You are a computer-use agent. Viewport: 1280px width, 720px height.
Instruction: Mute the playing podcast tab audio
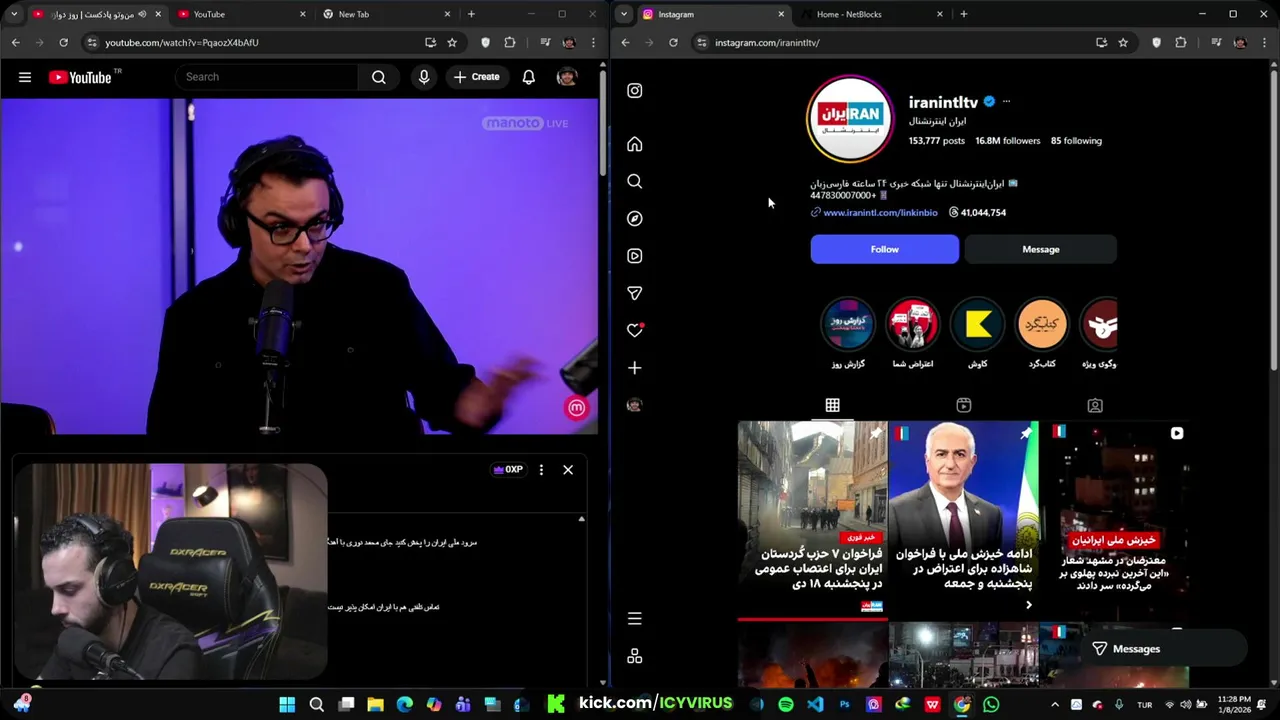(141, 14)
